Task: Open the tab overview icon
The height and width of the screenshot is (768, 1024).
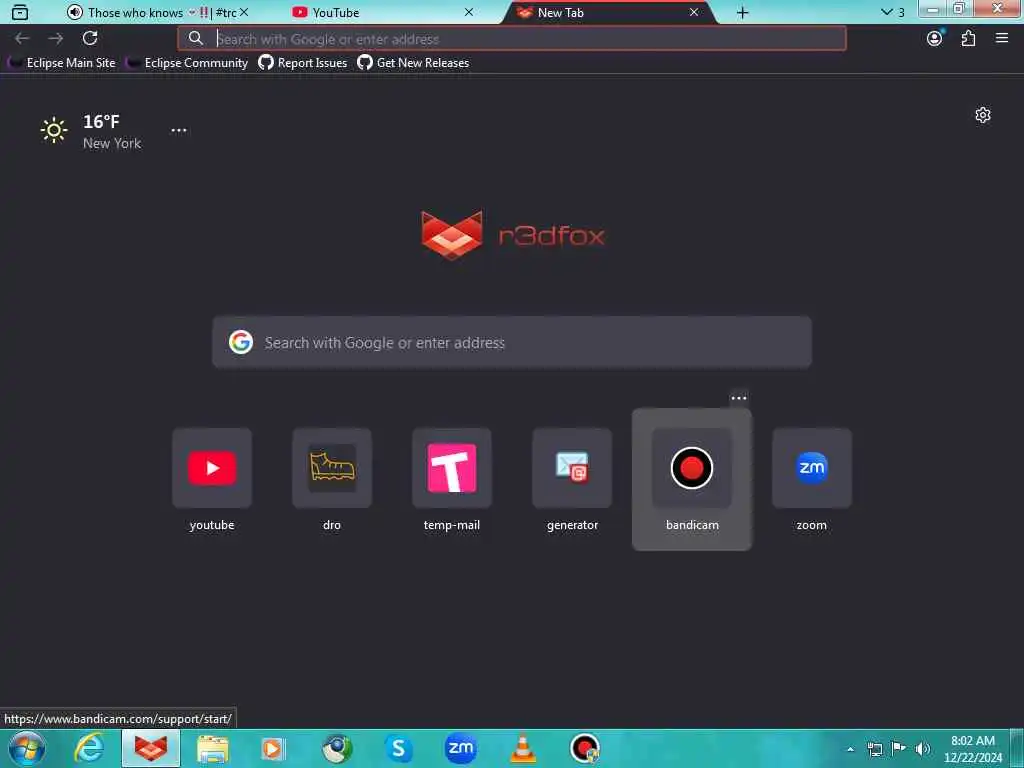Action: [20, 12]
